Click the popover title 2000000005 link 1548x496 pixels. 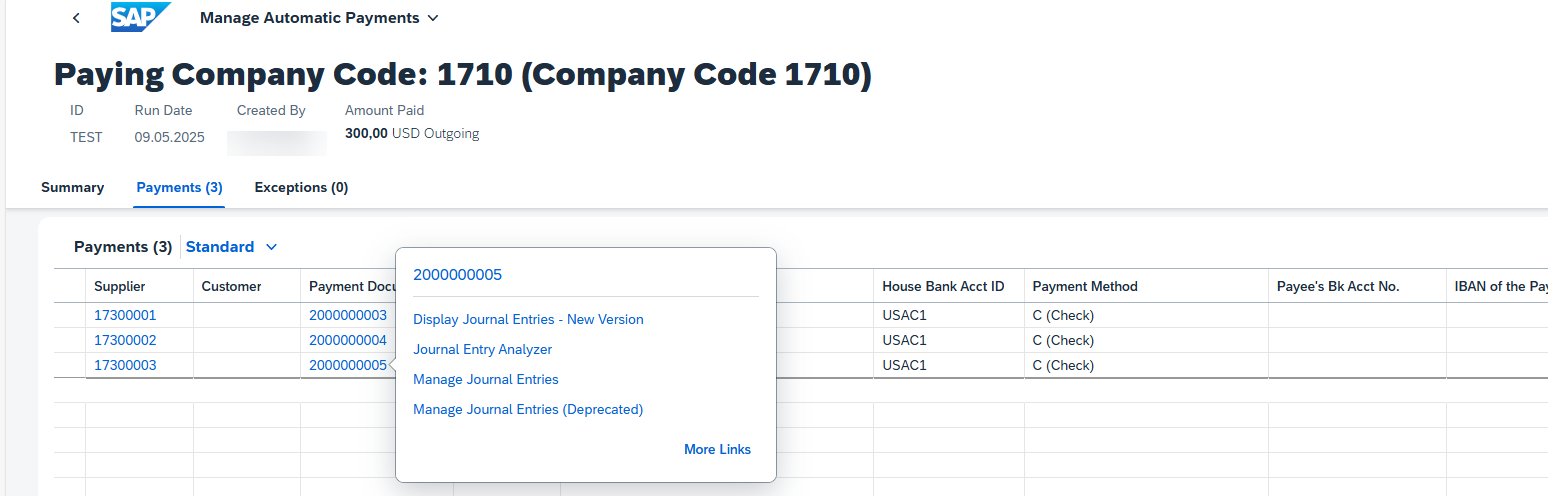point(457,275)
